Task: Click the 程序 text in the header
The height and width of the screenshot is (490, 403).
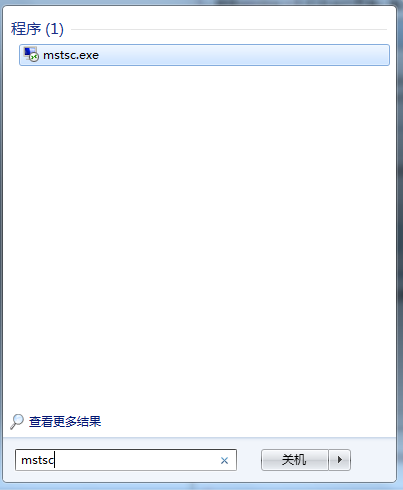Action: coord(26,29)
